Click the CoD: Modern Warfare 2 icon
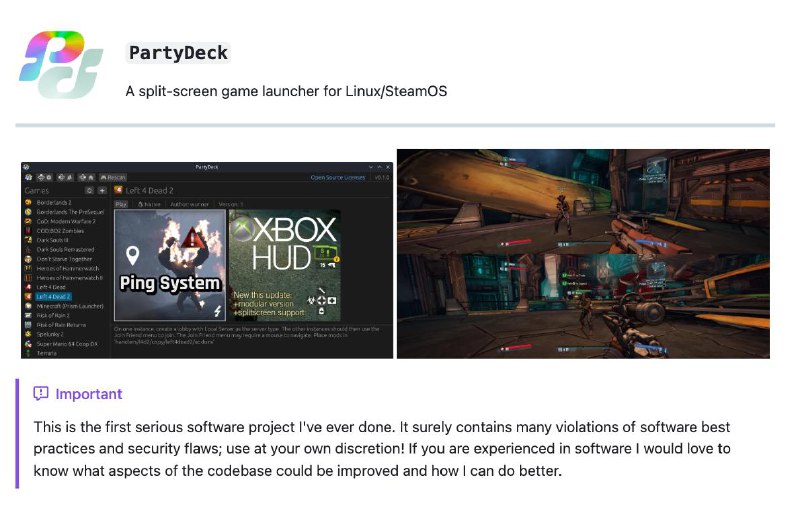Image resolution: width=800 pixels, height=508 pixels. click(x=28, y=221)
